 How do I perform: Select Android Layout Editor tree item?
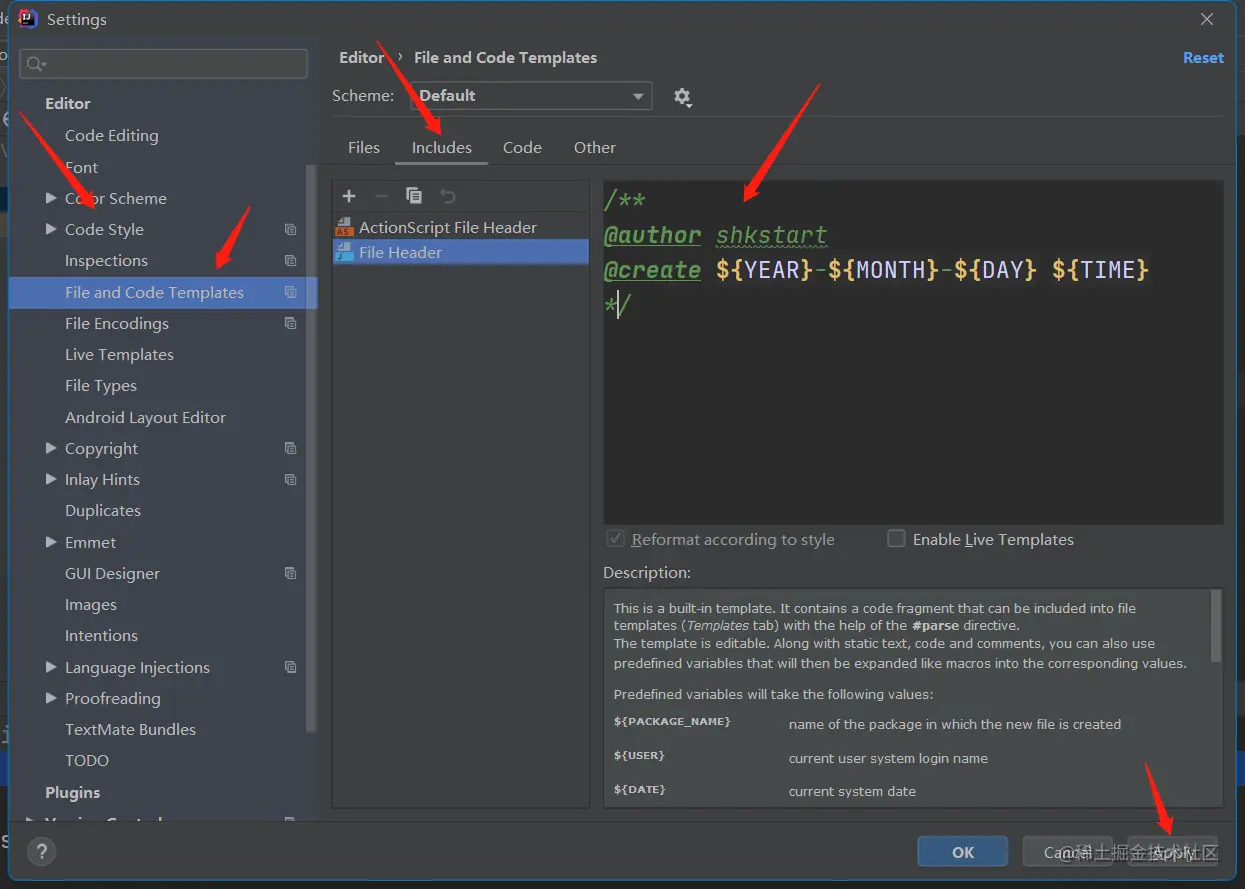click(x=145, y=417)
